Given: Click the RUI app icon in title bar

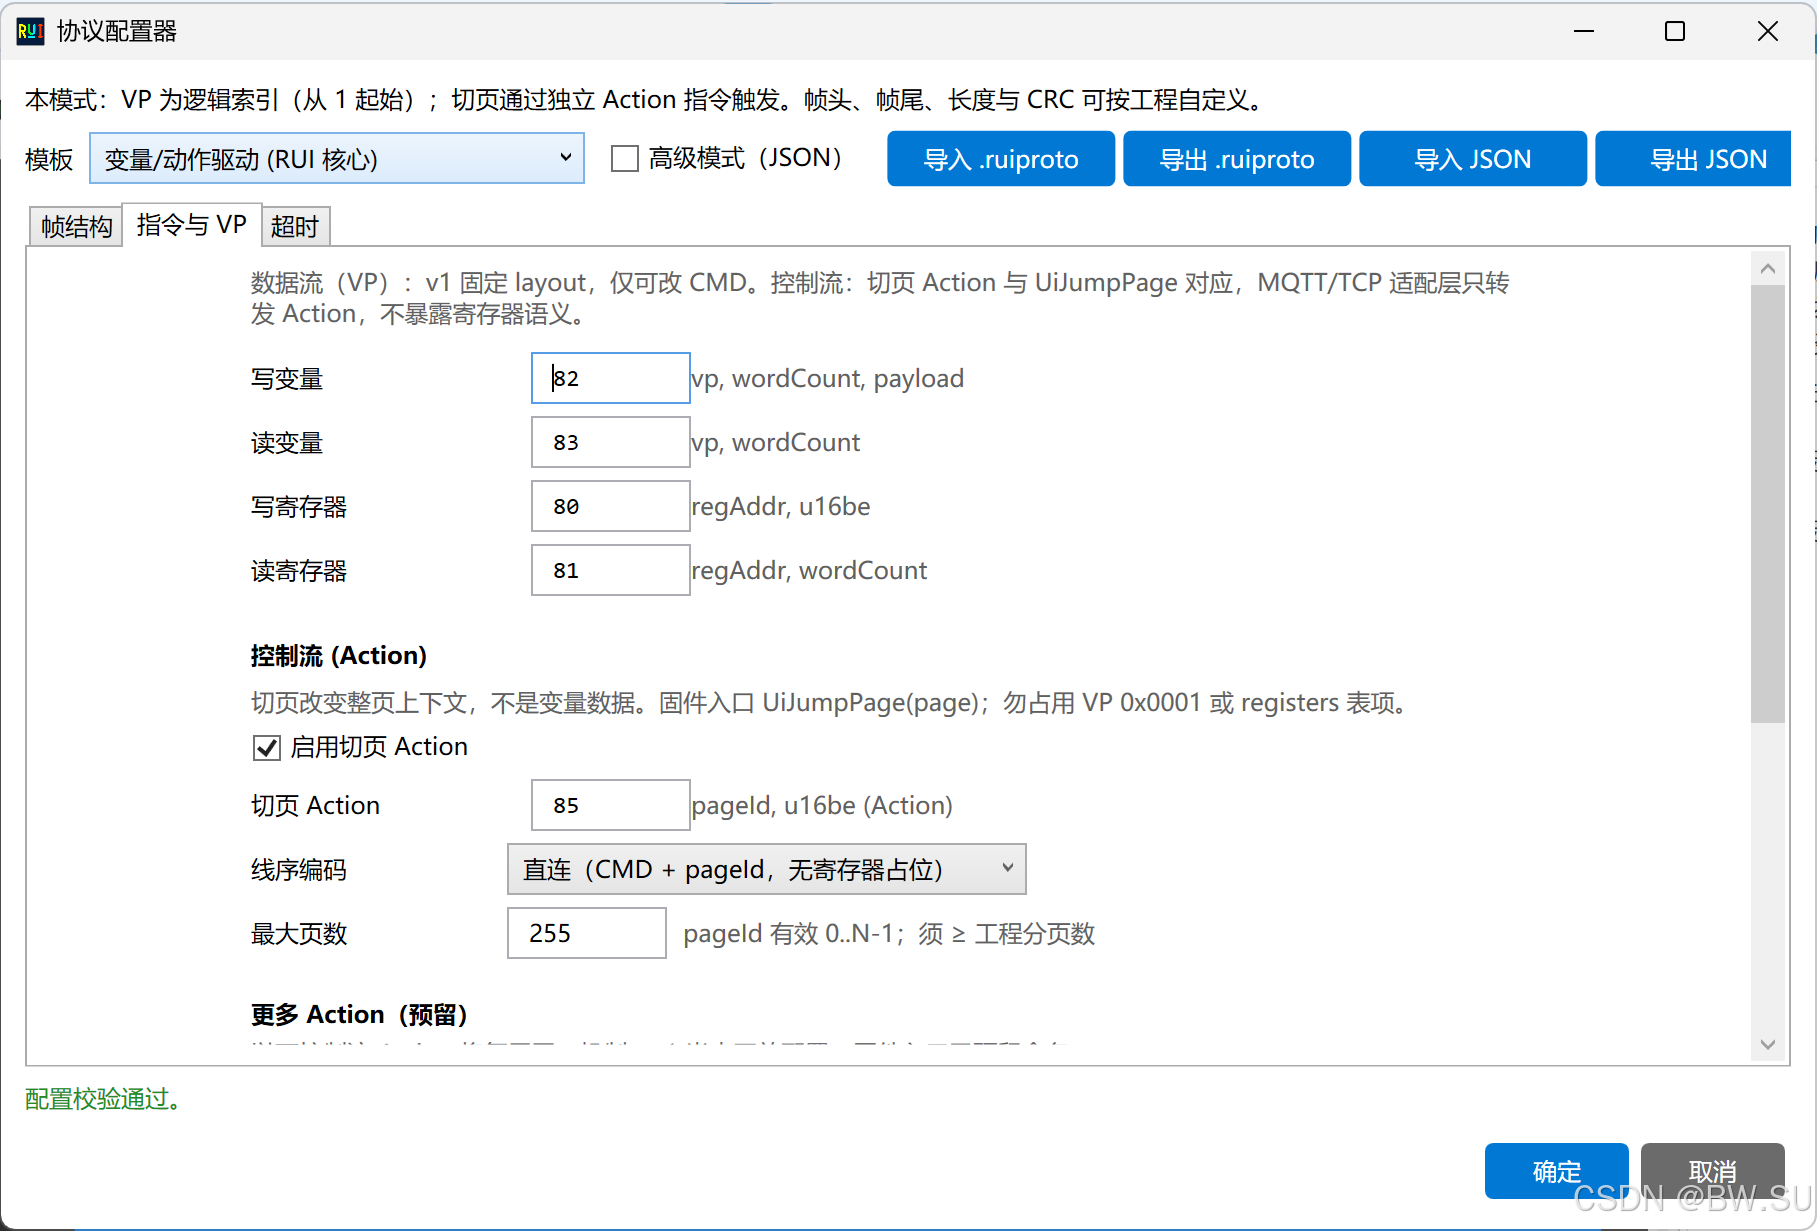Looking at the screenshot, I should (30, 31).
